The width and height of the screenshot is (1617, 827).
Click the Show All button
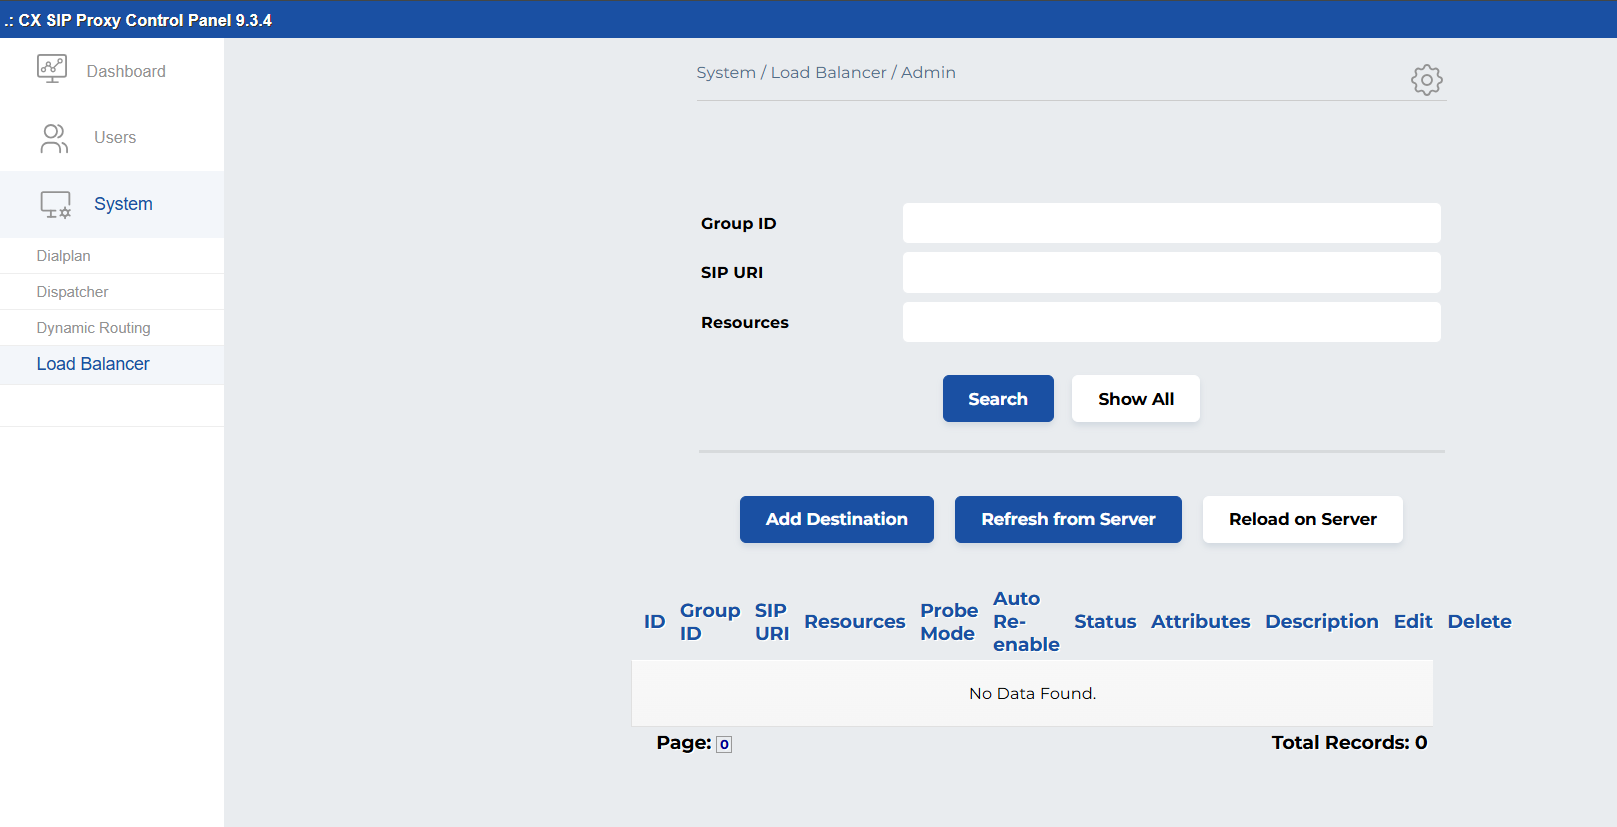tap(1135, 399)
